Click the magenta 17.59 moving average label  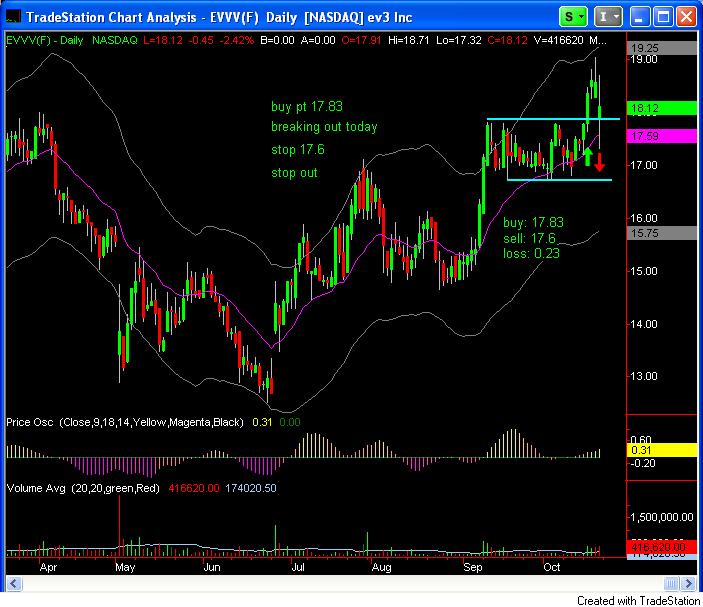click(661, 136)
